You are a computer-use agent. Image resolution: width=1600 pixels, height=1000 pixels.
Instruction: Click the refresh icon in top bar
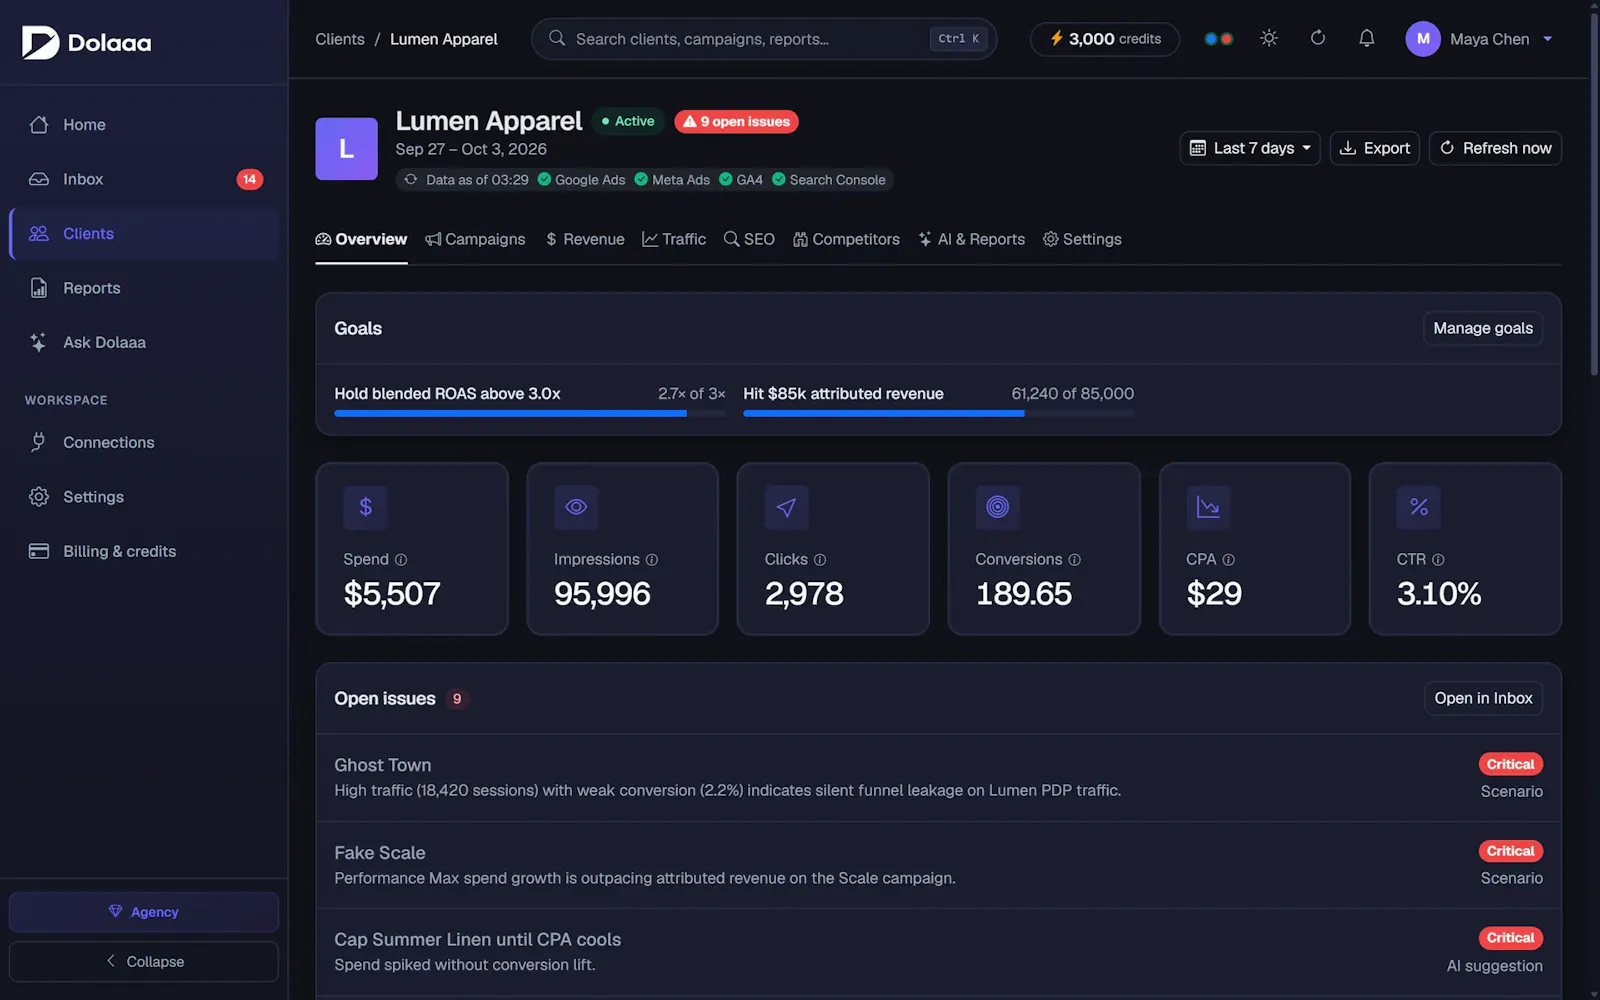click(1318, 38)
